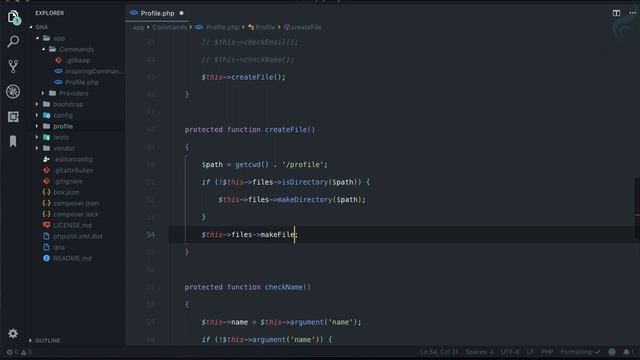This screenshot has width=640, height=360.
Task: Click the app breadcrumb segment
Action: [138, 27]
